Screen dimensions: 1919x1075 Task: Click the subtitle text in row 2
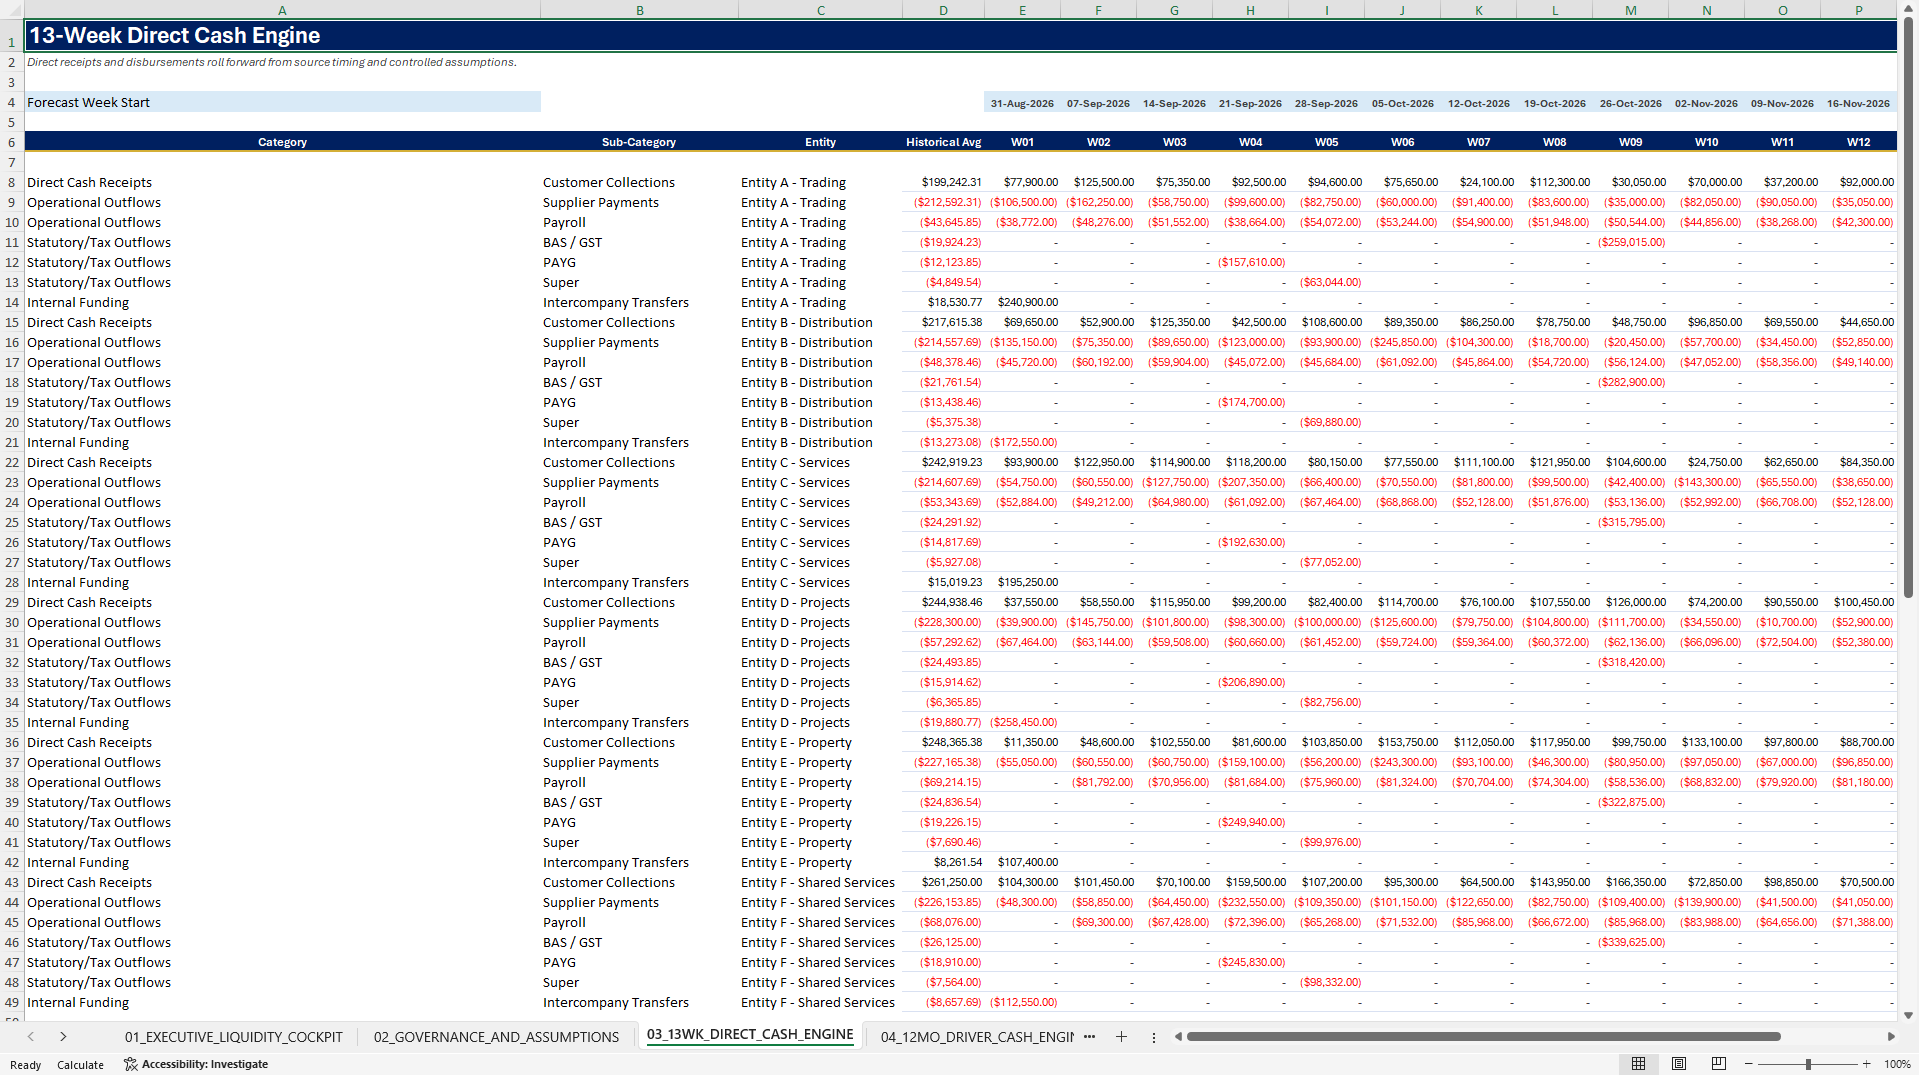[x=272, y=62]
